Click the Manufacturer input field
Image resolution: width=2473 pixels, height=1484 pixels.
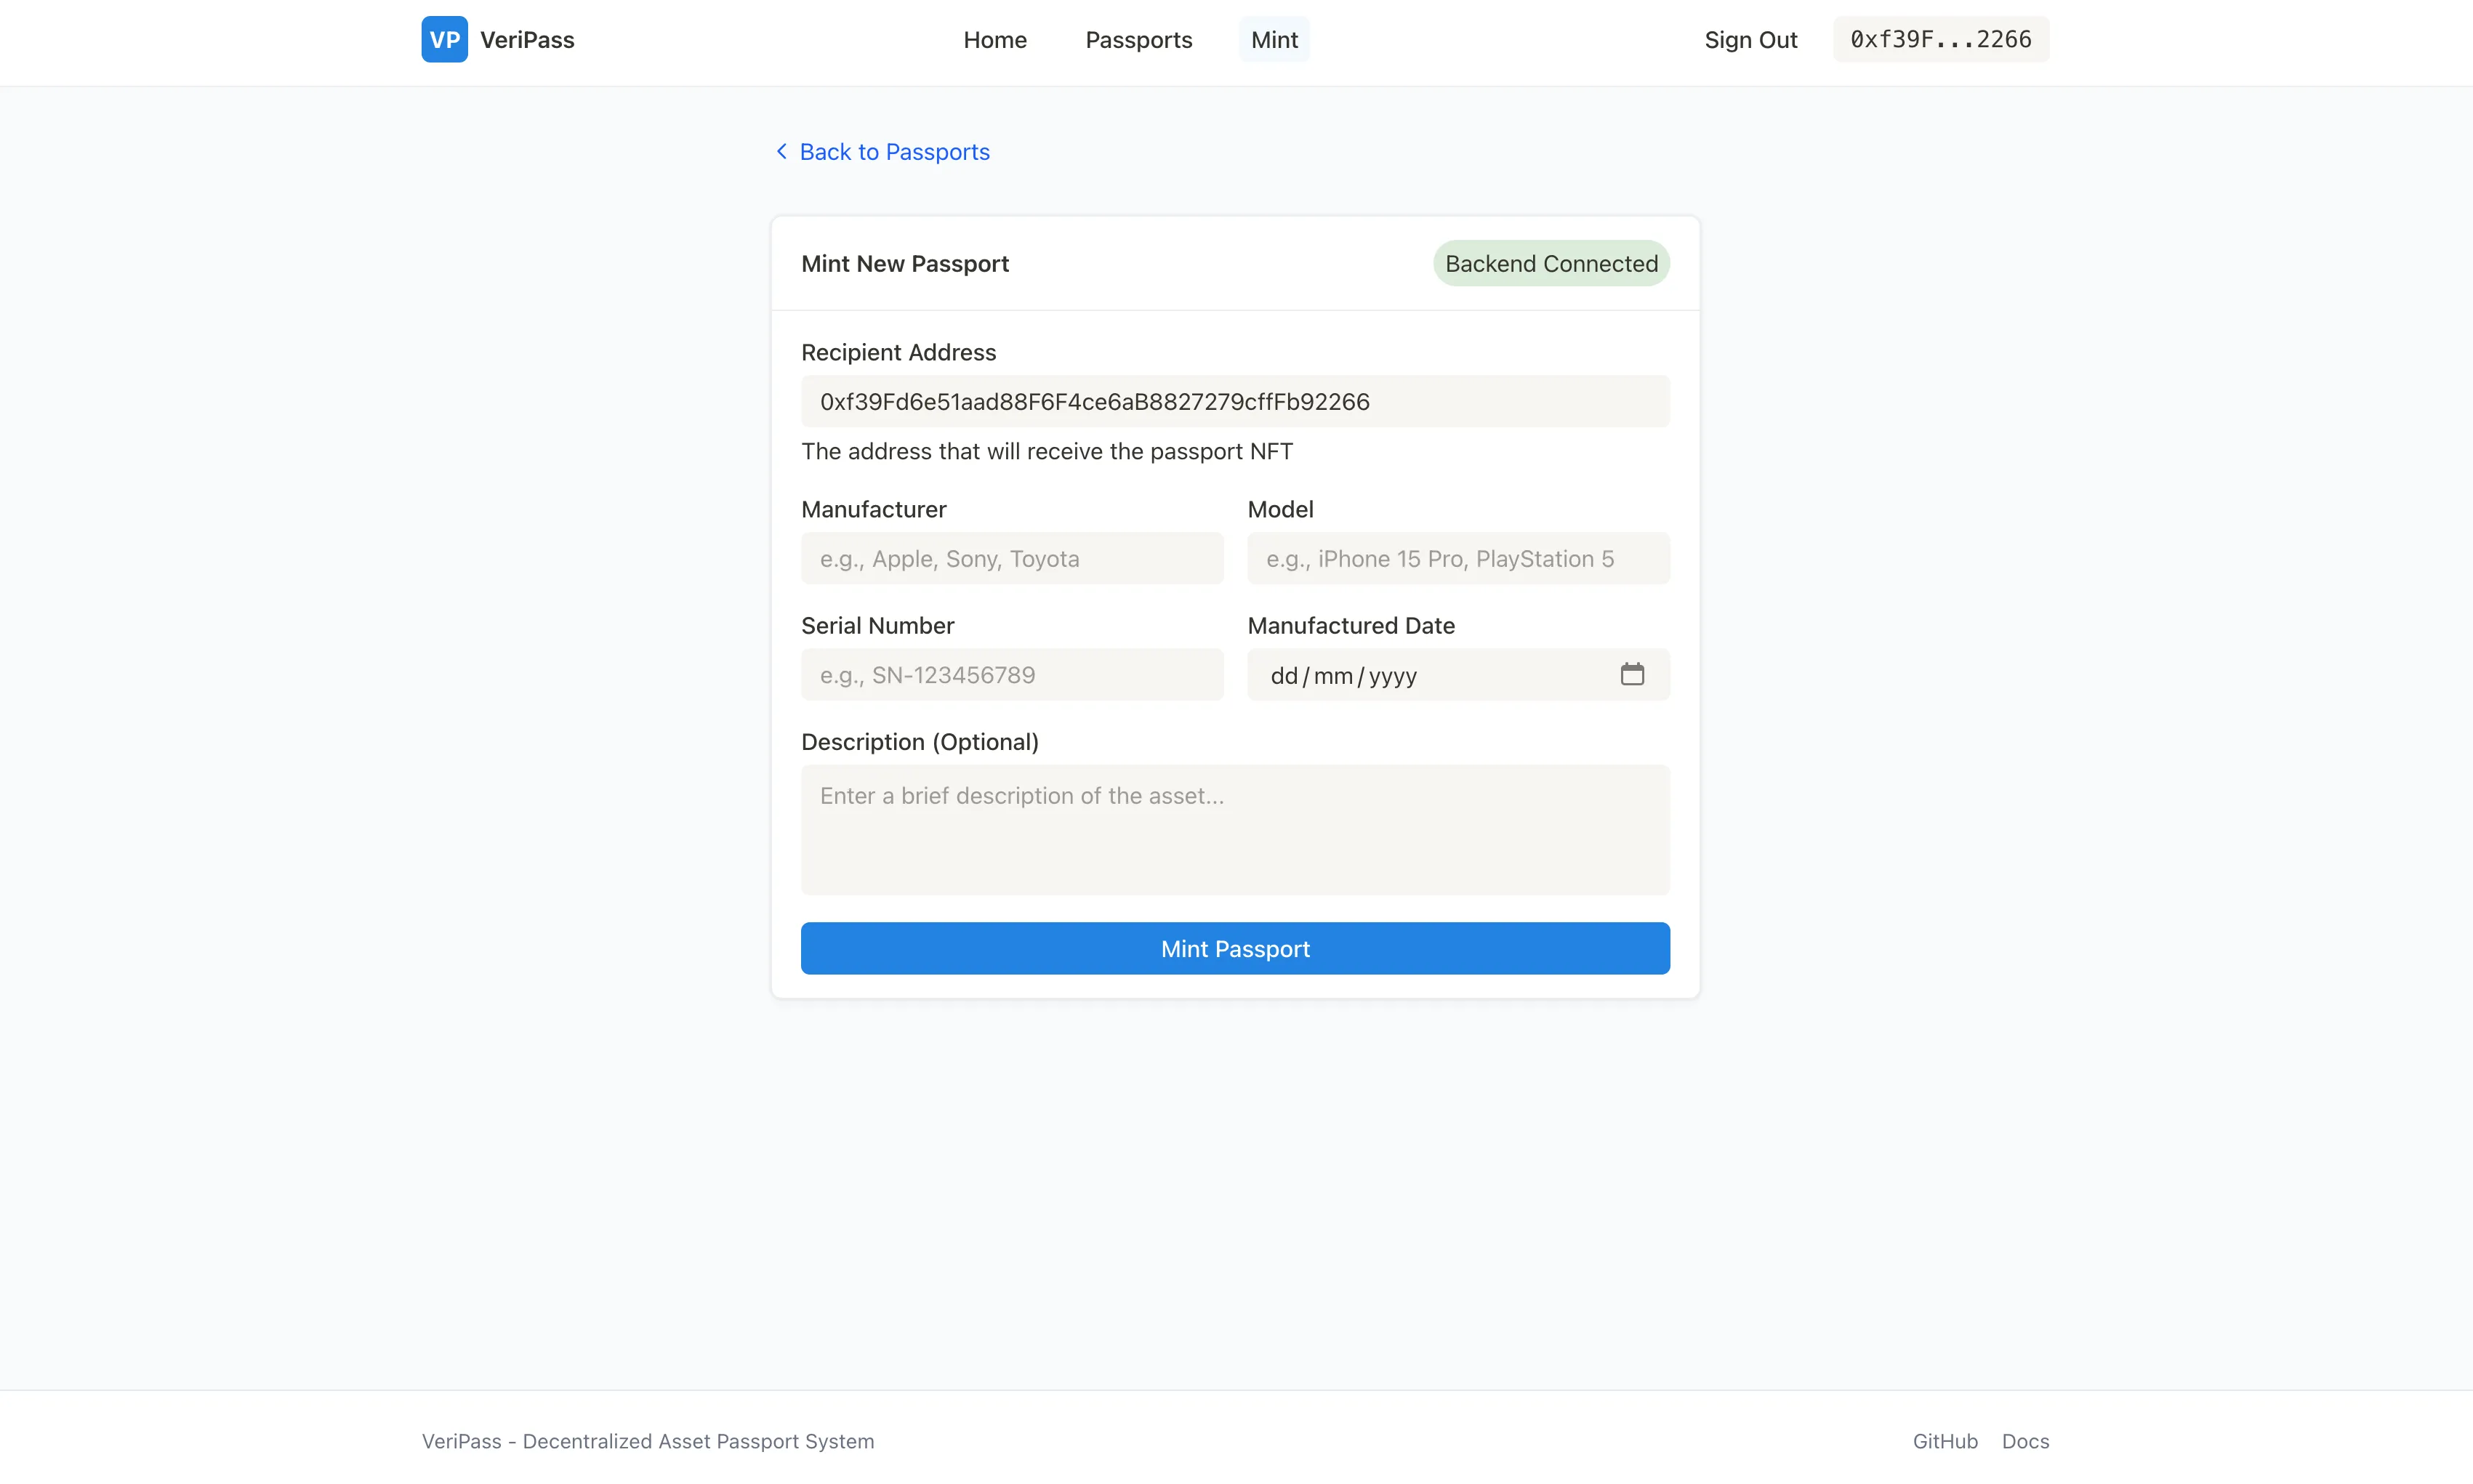click(x=1012, y=558)
